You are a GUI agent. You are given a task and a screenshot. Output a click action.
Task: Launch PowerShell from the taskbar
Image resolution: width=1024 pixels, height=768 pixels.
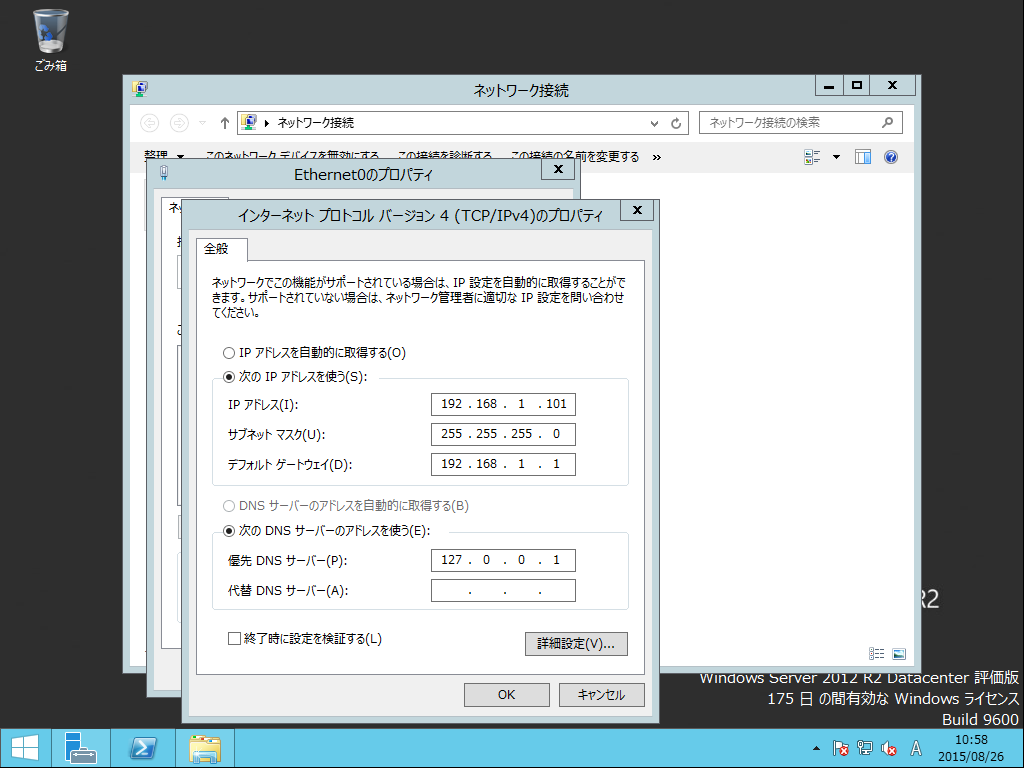click(x=142, y=748)
